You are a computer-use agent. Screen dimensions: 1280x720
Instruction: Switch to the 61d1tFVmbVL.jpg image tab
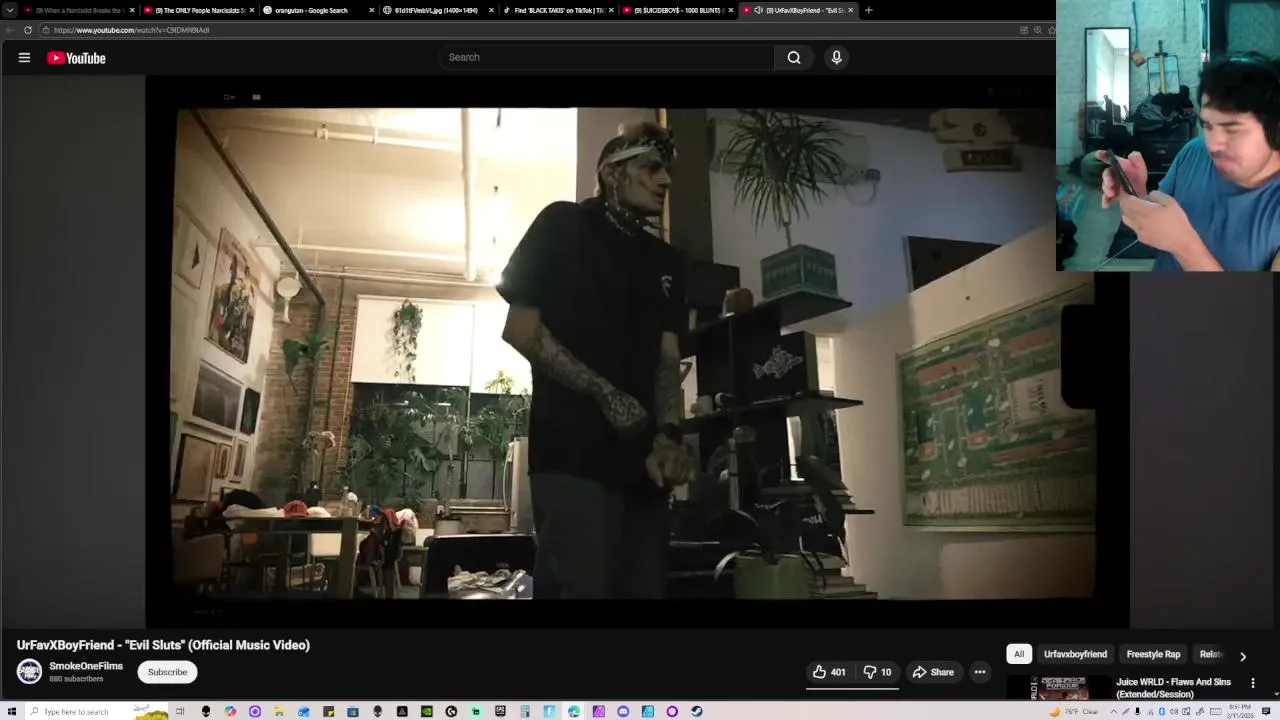click(x=438, y=10)
